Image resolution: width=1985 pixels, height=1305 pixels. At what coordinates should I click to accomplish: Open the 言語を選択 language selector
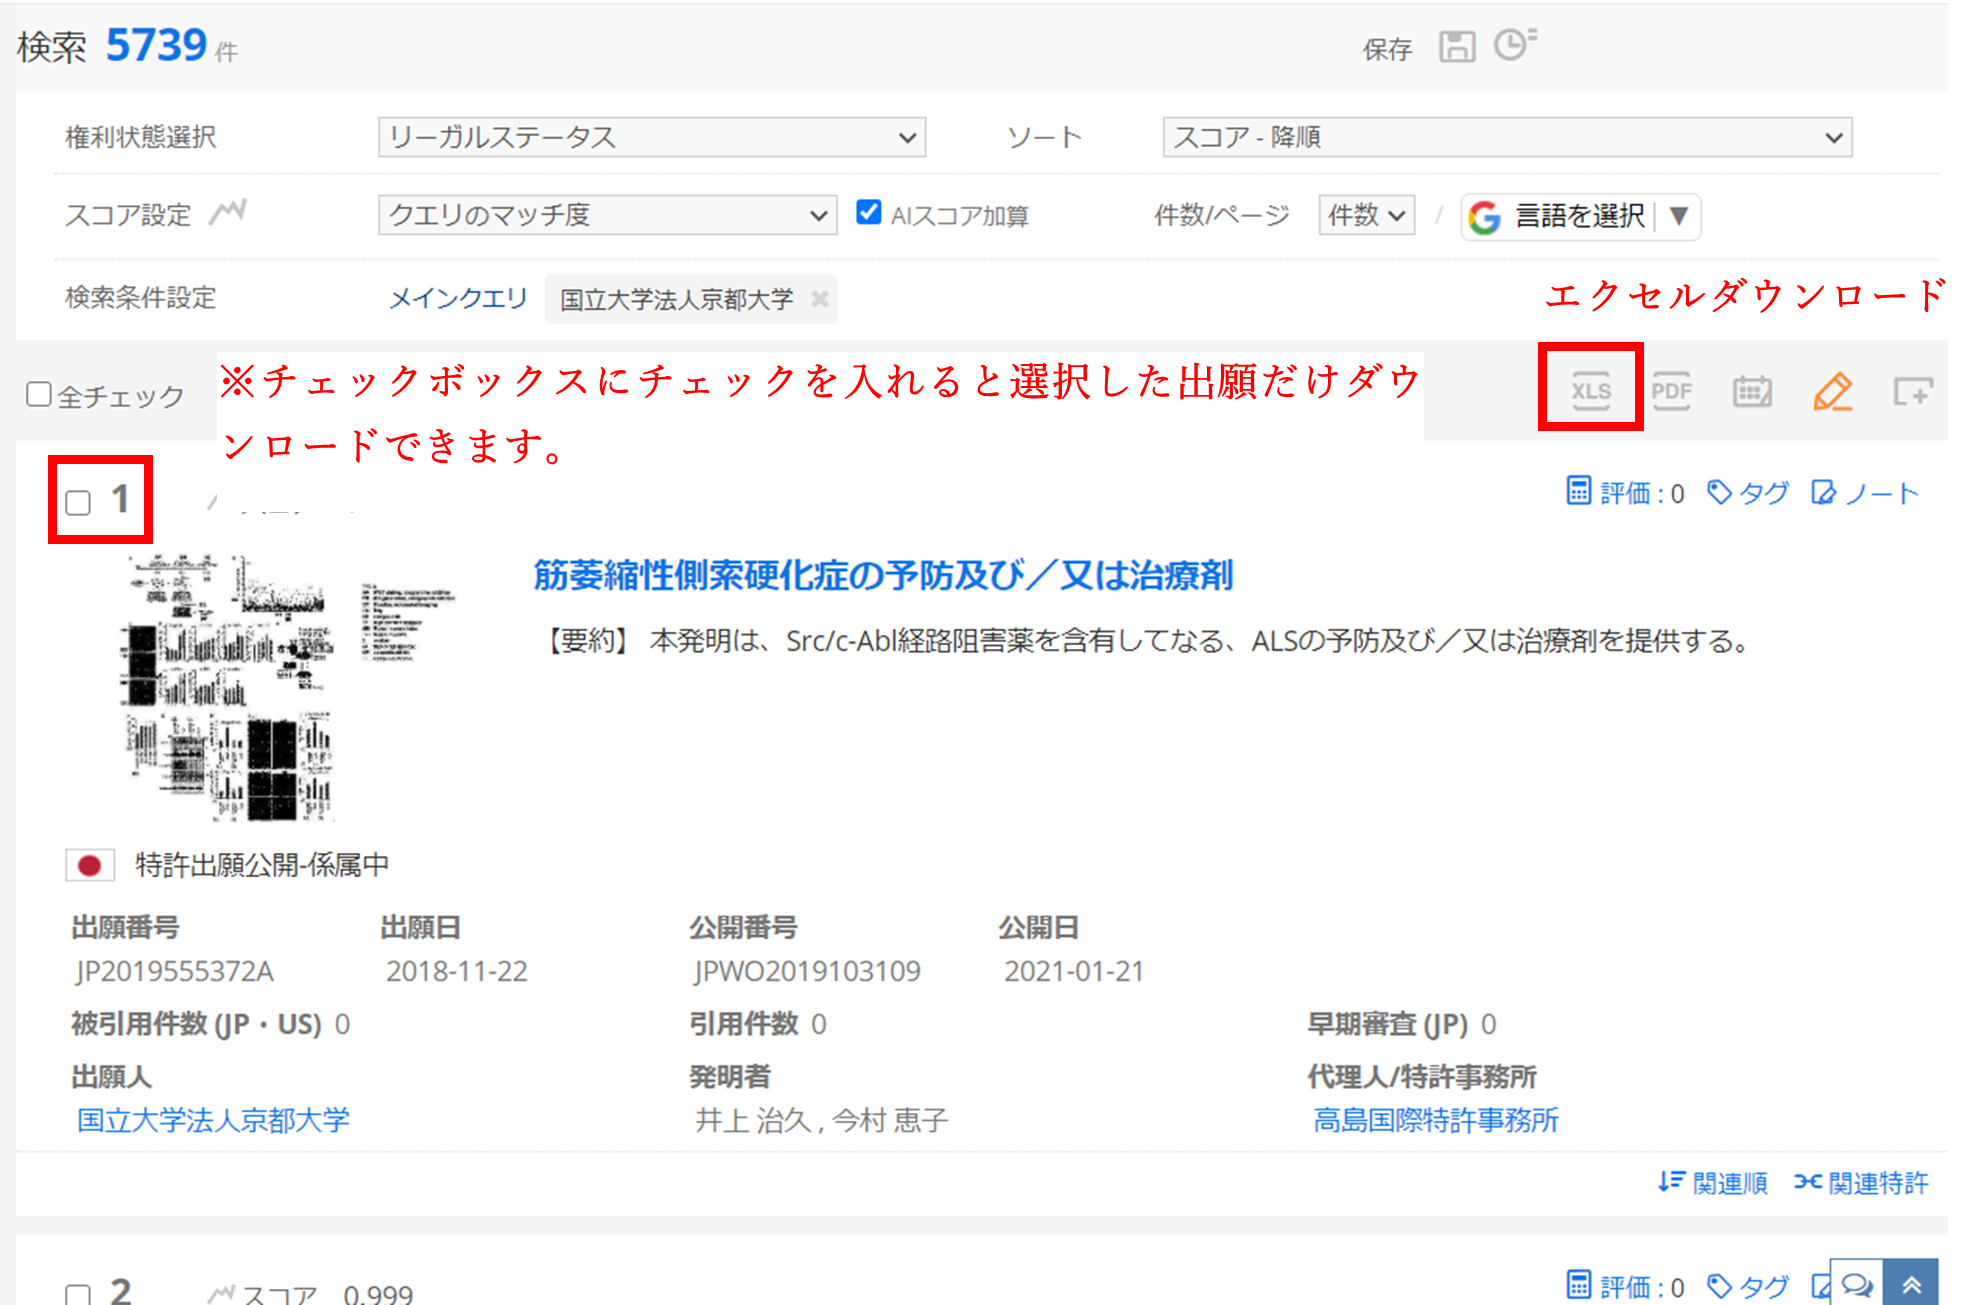pos(1579,216)
